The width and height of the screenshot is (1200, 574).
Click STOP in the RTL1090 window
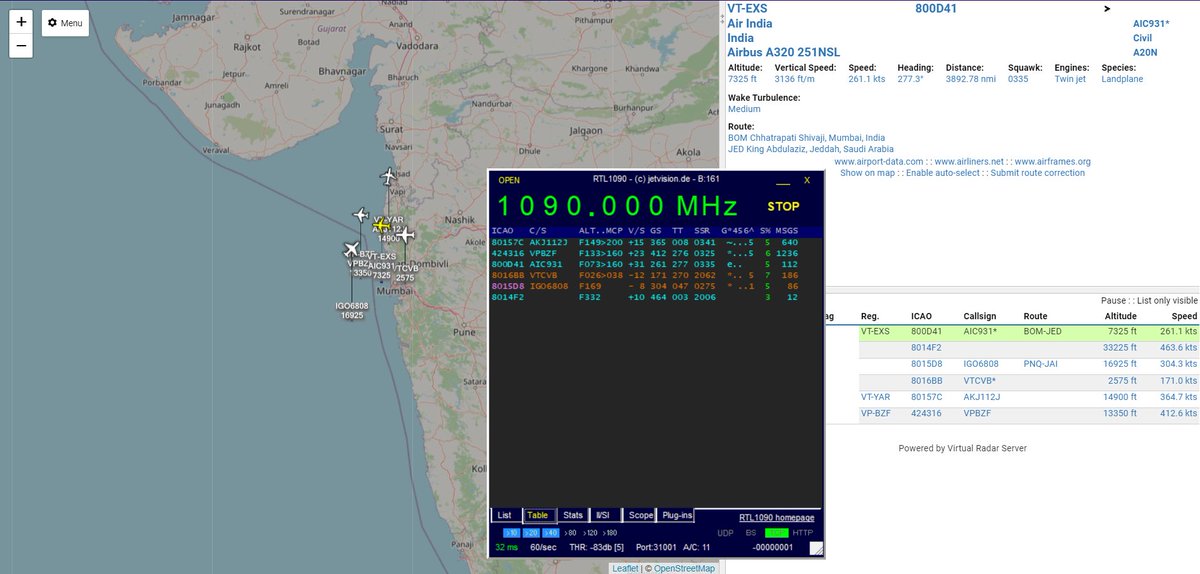pyautogui.click(x=783, y=207)
